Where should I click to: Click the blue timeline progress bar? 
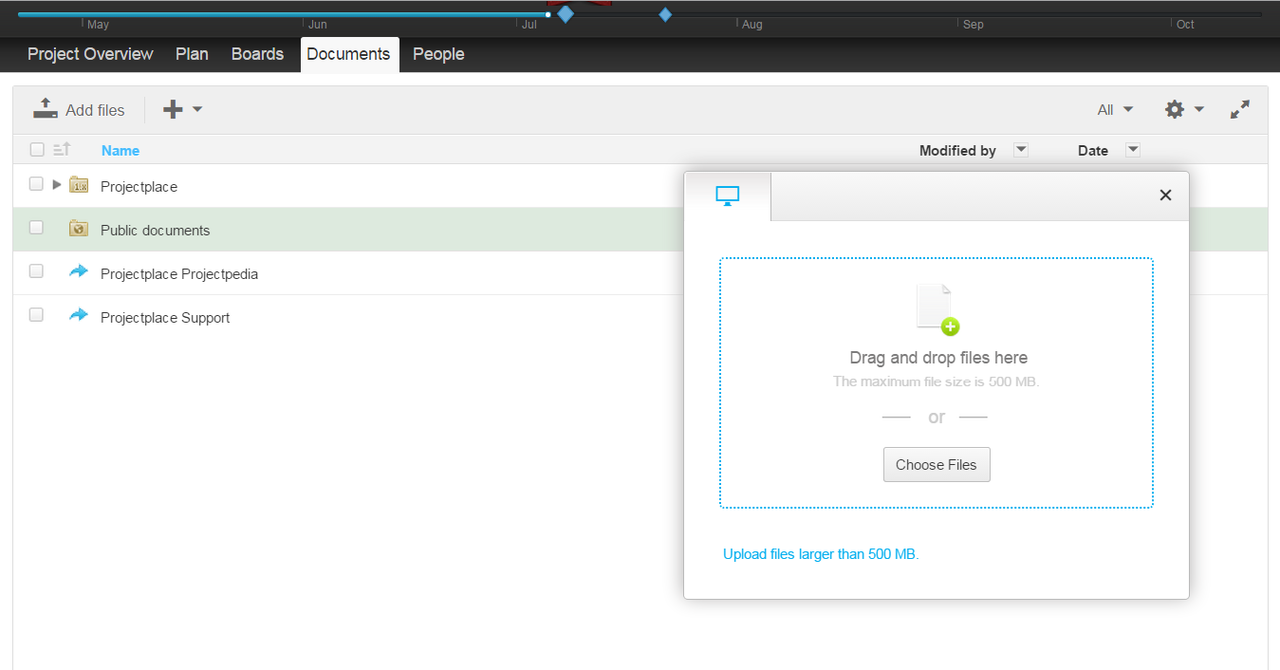pyautogui.click(x=283, y=15)
